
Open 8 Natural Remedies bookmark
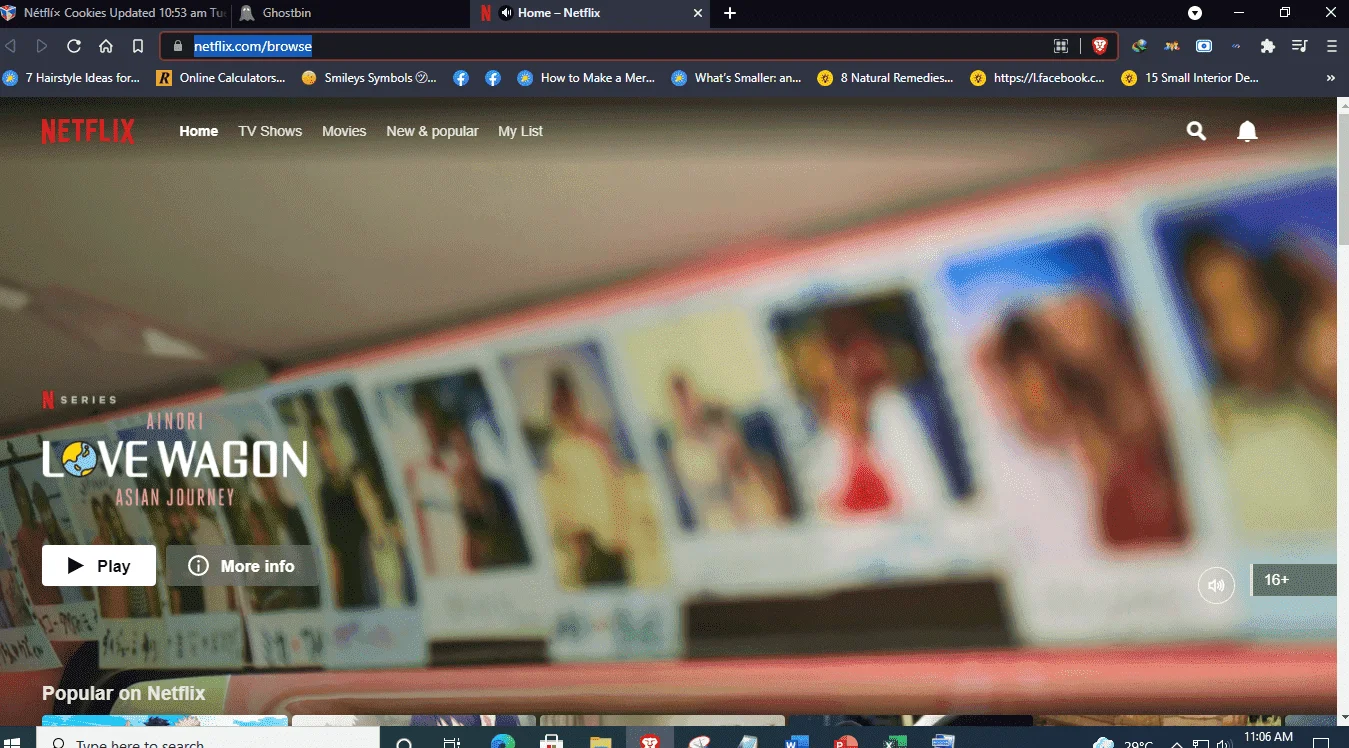tap(886, 78)
